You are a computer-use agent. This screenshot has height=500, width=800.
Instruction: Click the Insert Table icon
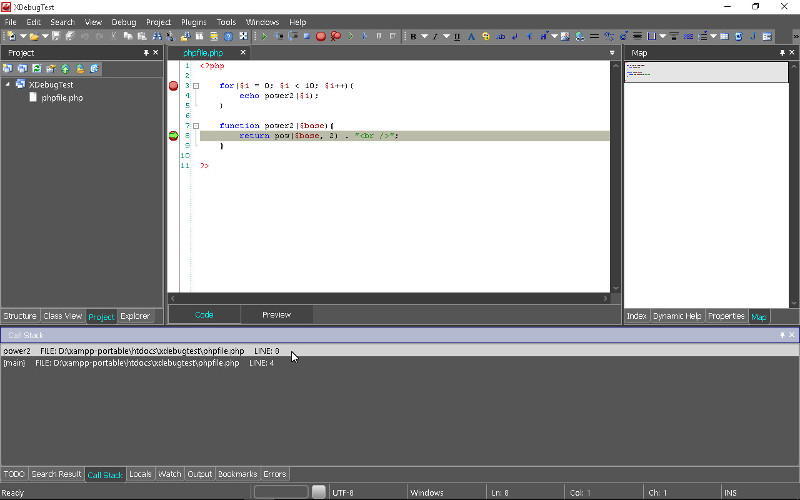click(724, 36)
